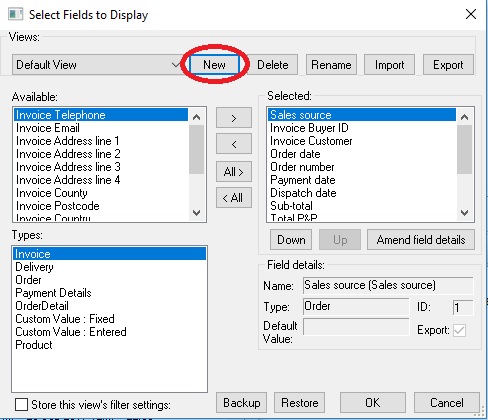Choose 'Order number' in Selected list
Viewport: 488px width, 420px height.
pos(302,167)
